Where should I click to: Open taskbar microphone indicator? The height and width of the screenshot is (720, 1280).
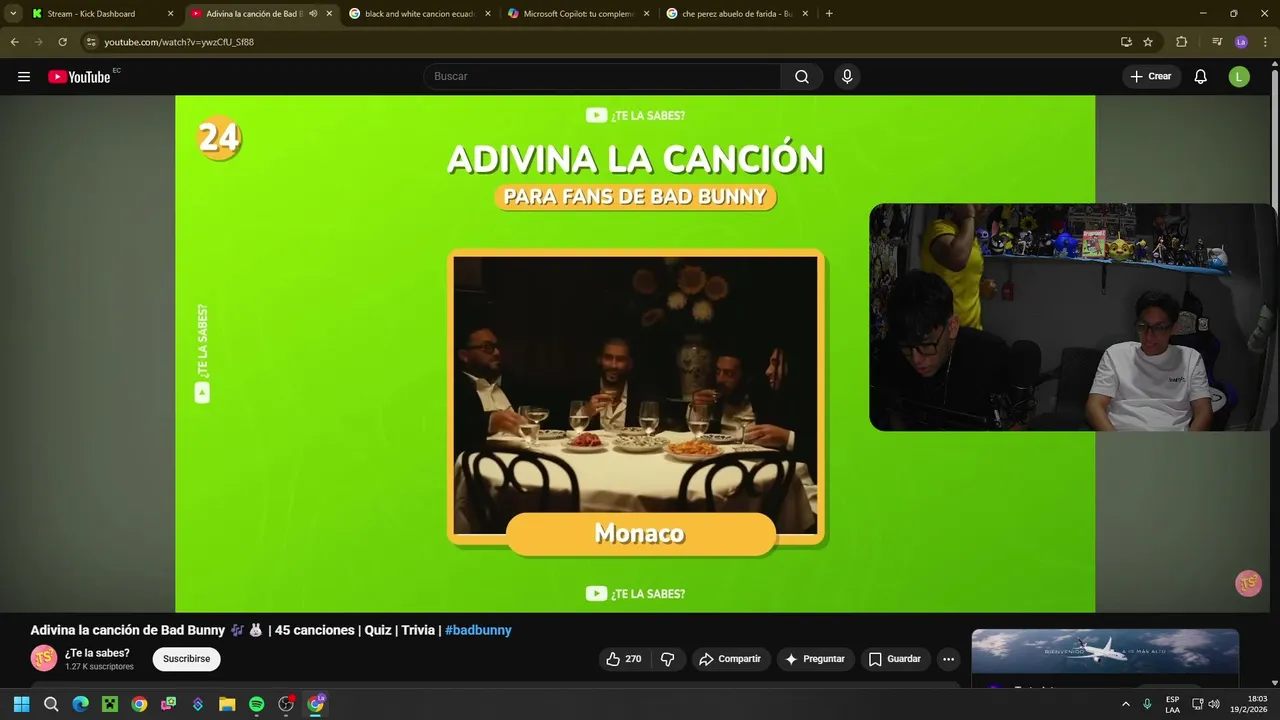pyautogui.click(x=1147, y=704)
